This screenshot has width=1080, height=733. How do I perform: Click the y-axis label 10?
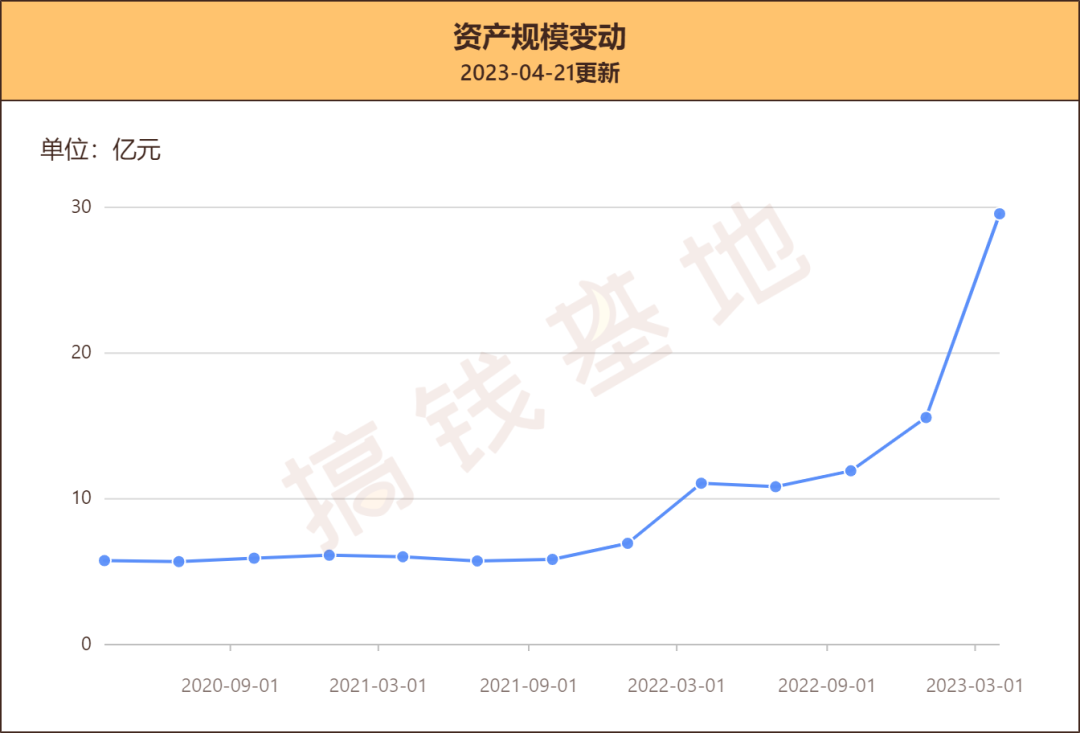click(x=81, y=498)
